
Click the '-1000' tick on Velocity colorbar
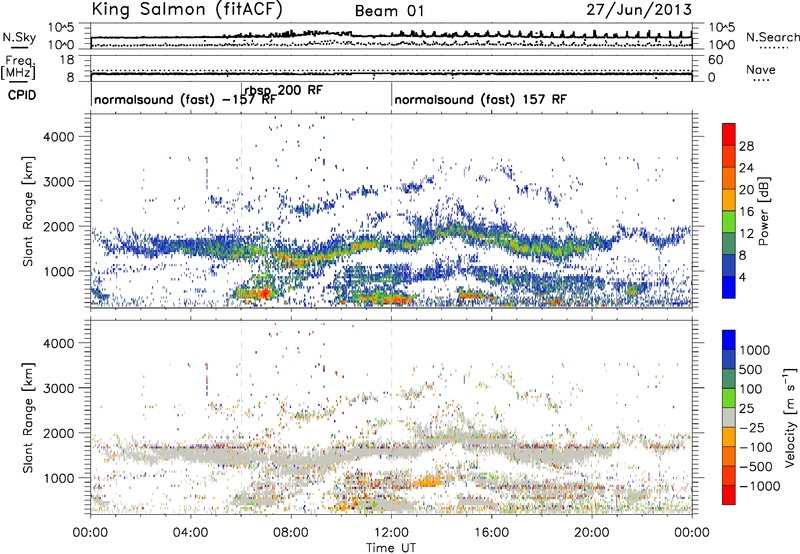(760, 486)
